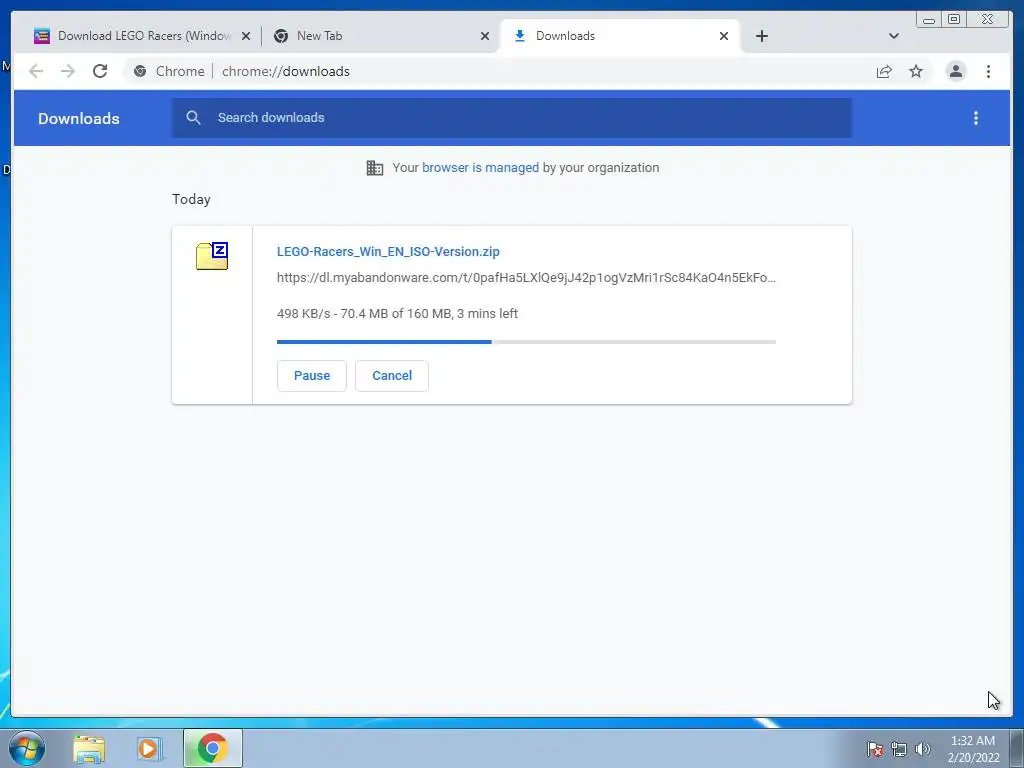Image resolution: width=1024 pixels, height=768 pixels.
Task: Click the Show desktop strip right of the clock
Action: pos(1017,748)
